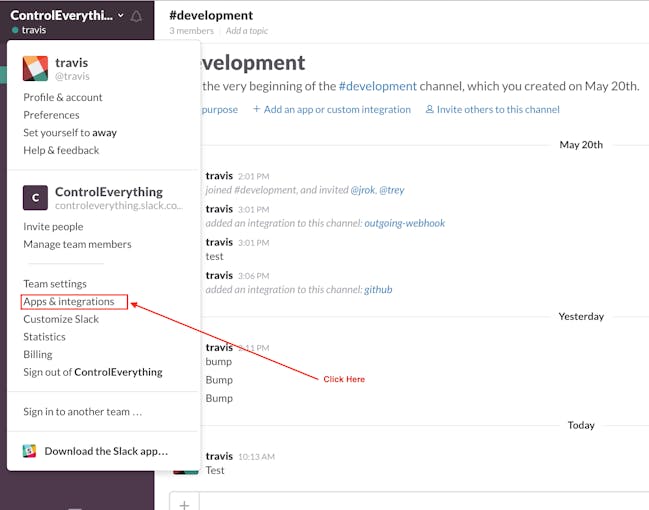
Task: Open the @trey mention
Action: pos(392,190)
